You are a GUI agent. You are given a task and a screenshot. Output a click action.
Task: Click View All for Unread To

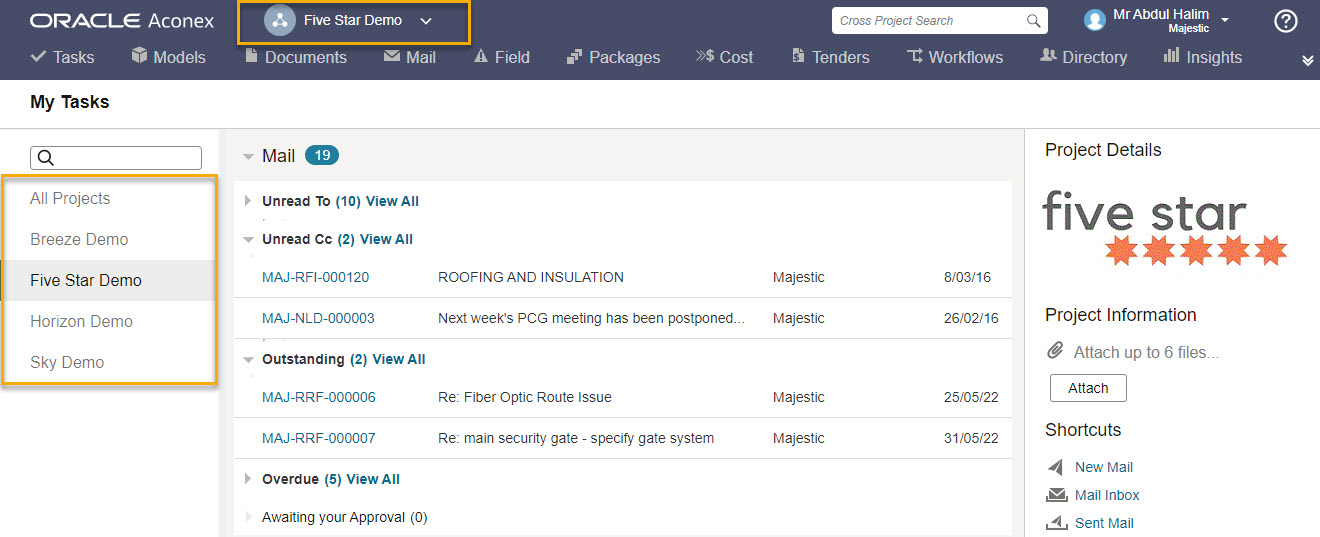pos(392,201)
